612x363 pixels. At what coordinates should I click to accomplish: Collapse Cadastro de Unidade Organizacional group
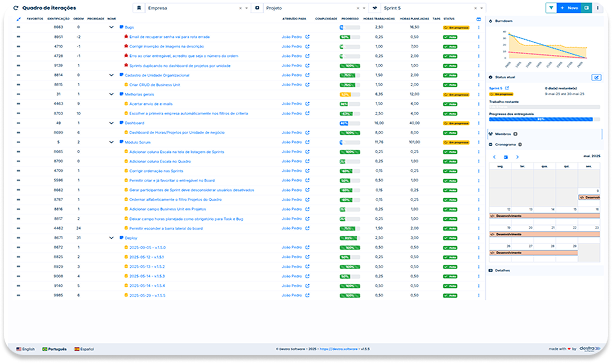click(x=111, y=75)
